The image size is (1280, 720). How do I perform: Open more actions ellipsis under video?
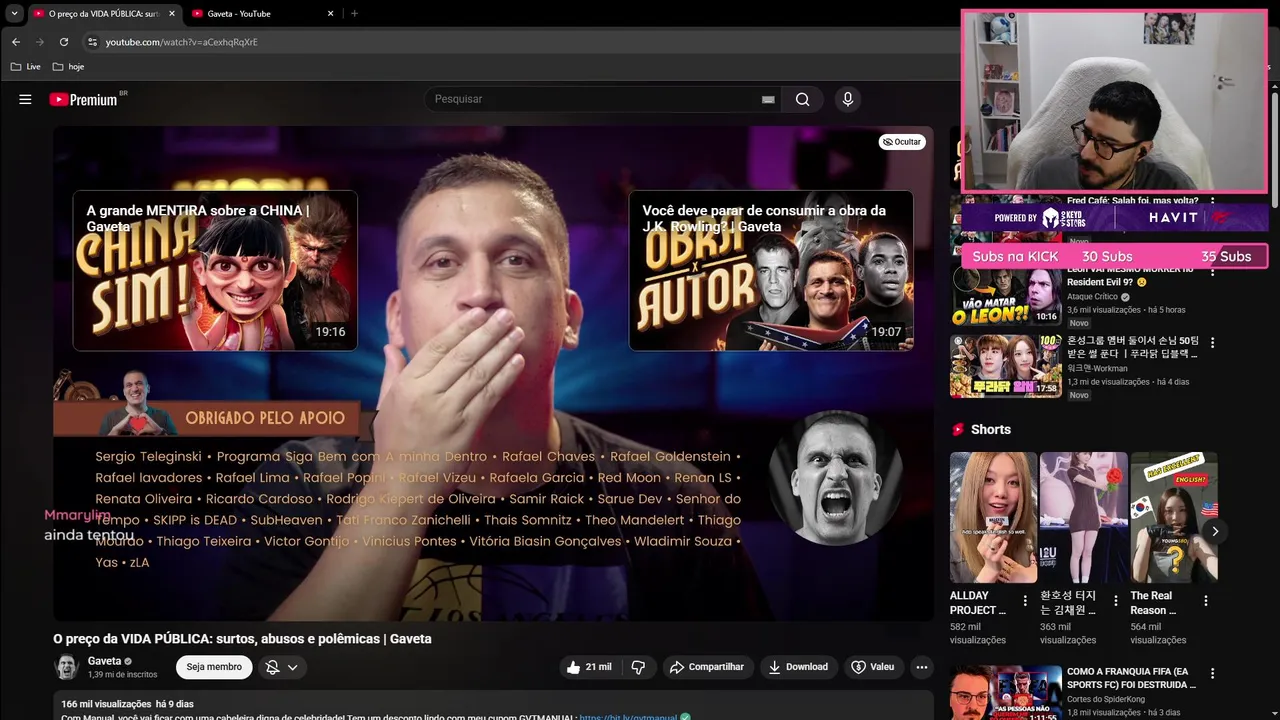click(921, 667)
